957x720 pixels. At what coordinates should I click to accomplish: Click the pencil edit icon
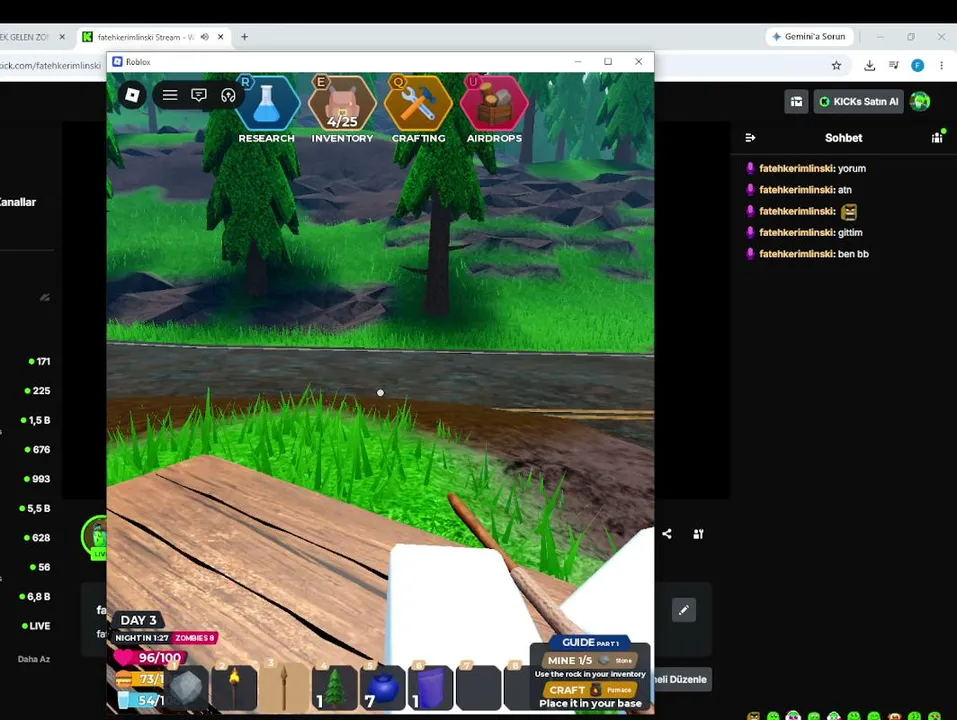click(x=684, y=610)
